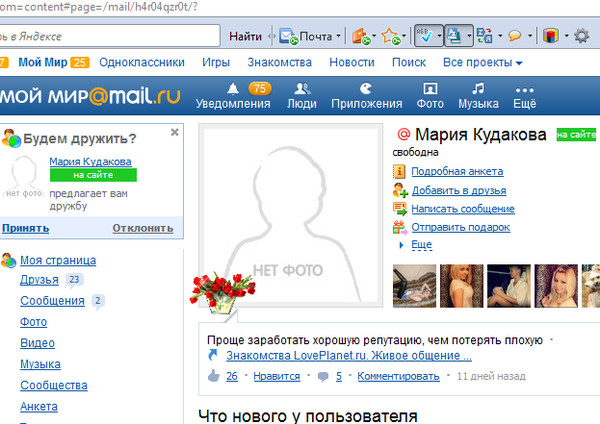Open Сообщества in left sidebar
Image resolution: width=600 pixels, height=424 pixels.
click(54, 385)
